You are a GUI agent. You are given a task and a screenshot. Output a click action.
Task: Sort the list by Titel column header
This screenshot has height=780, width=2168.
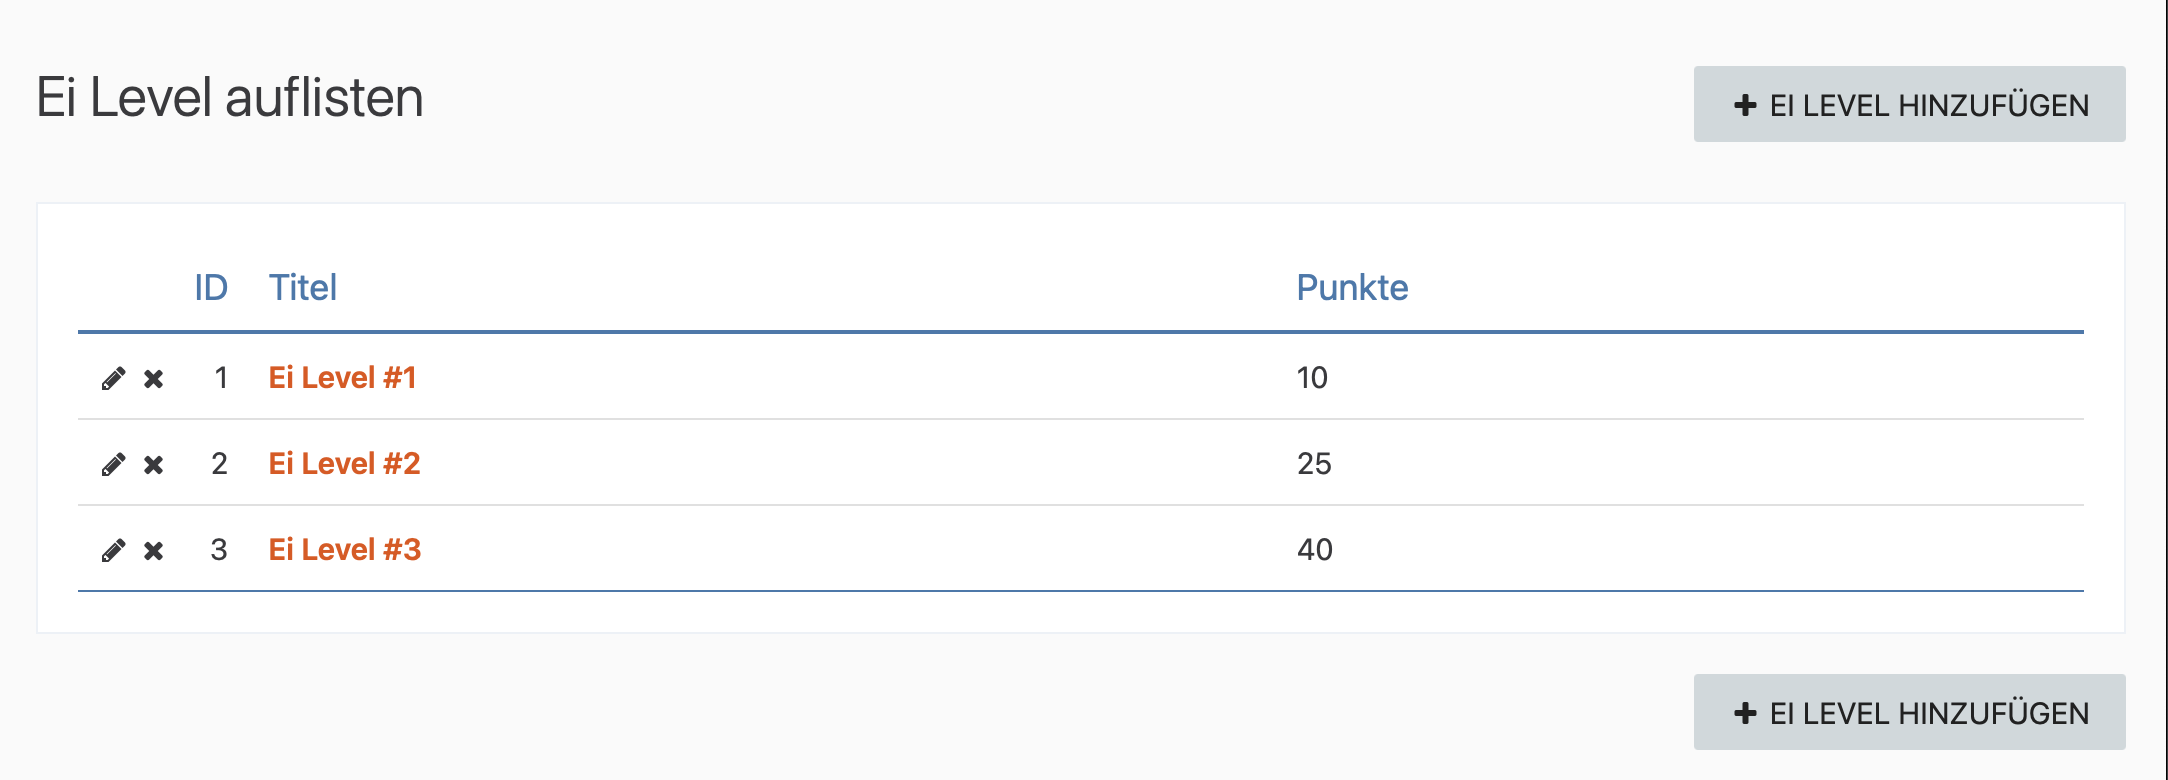tap(302, 288)
